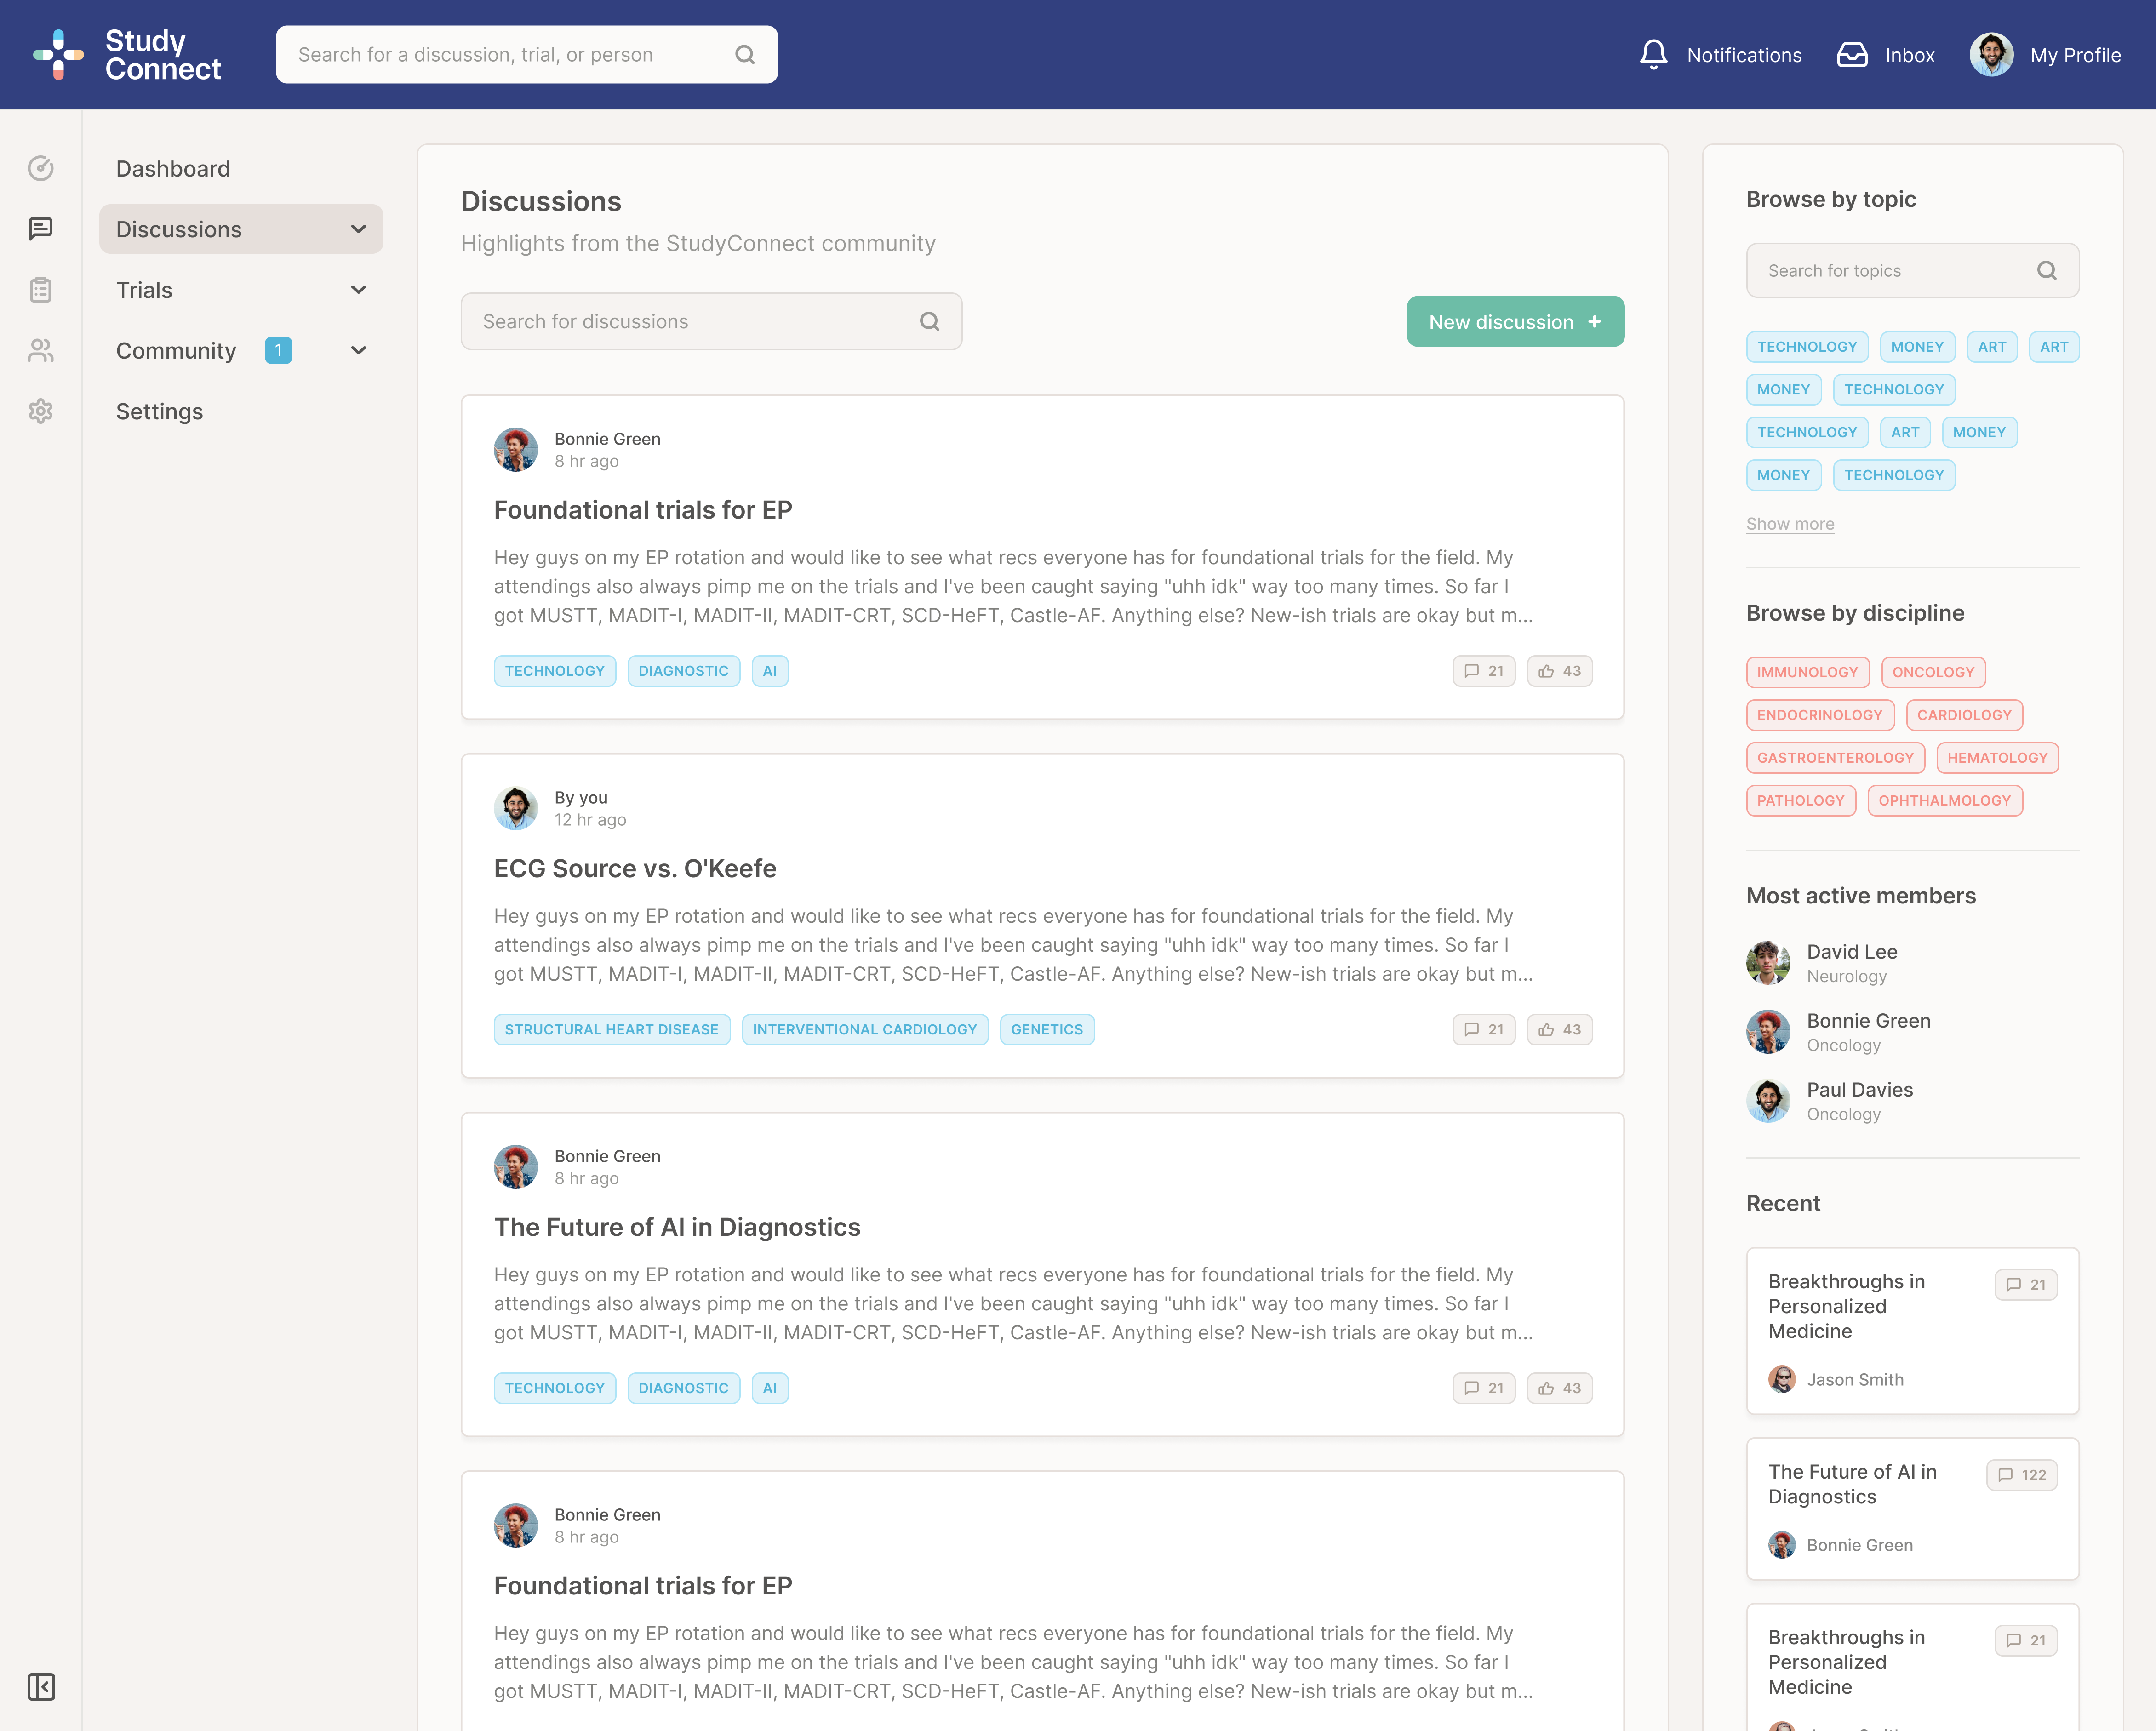Open Notifications via the bell icon
This screenshot has height=1731, width=2156.
[x=1653, y=55]
